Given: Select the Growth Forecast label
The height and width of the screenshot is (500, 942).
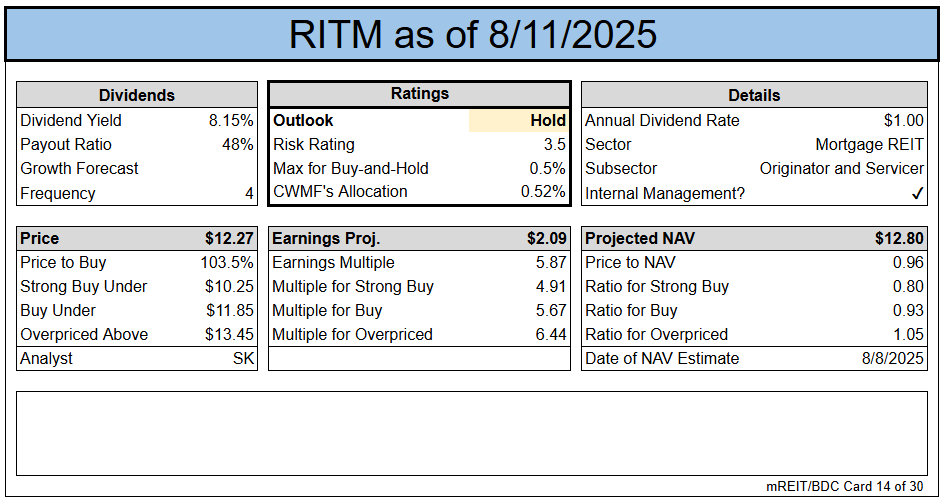Looking at the screenshot, I should tap(79, 168).
